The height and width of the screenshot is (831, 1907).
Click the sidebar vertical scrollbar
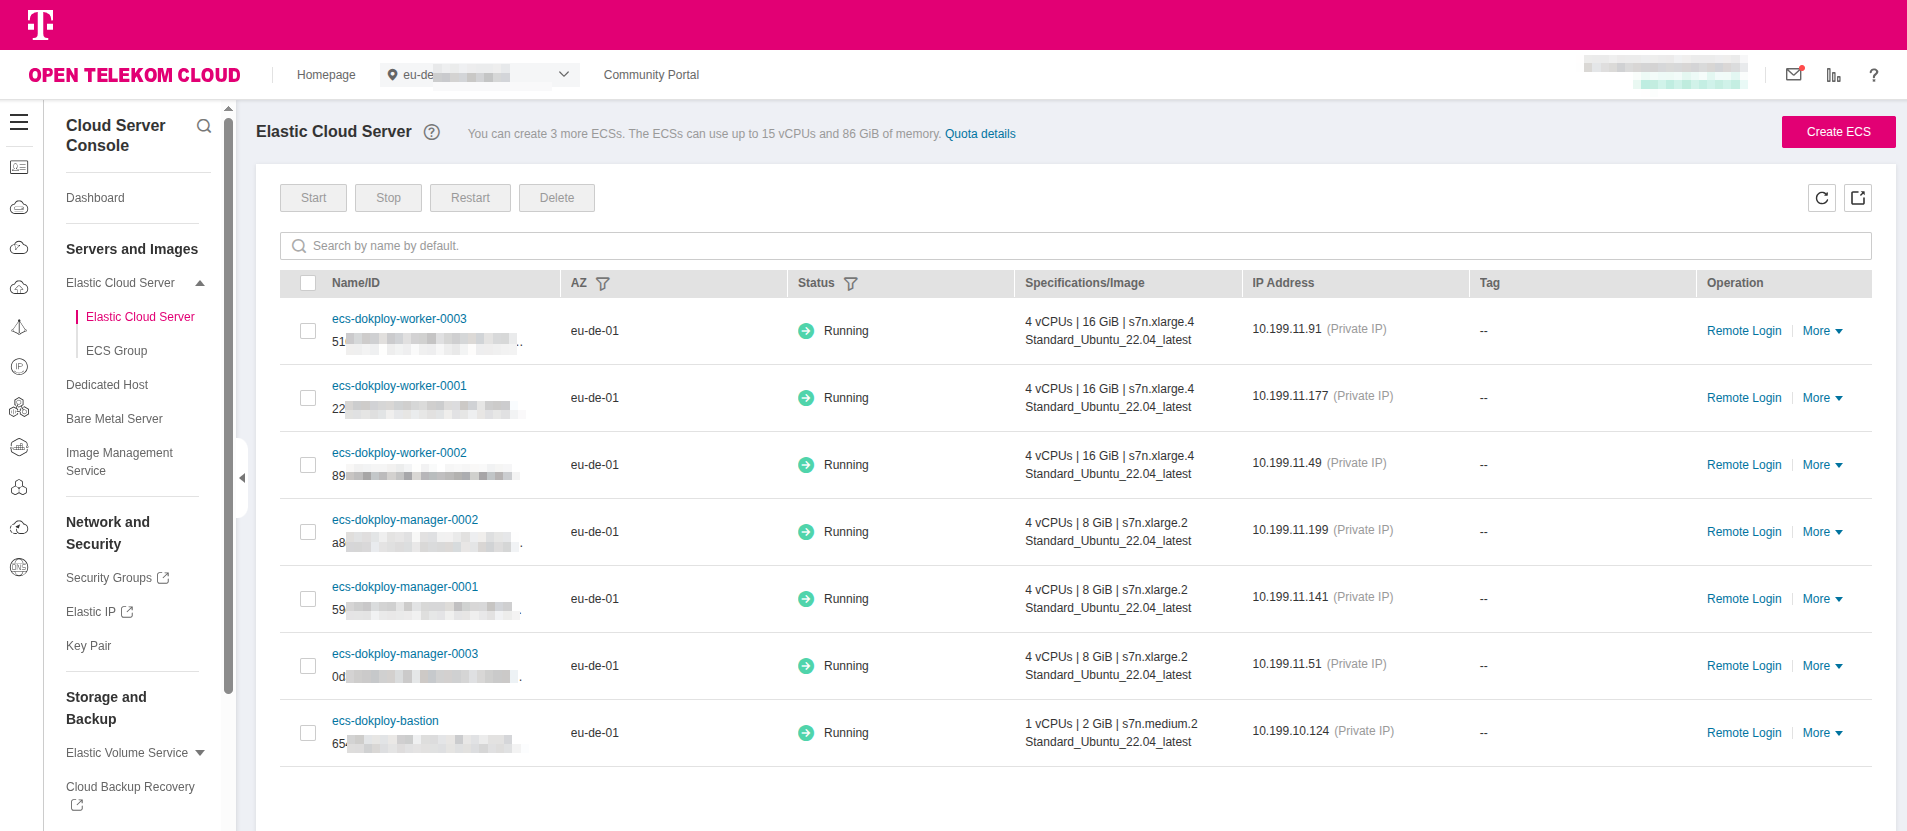tap(228, 400)
